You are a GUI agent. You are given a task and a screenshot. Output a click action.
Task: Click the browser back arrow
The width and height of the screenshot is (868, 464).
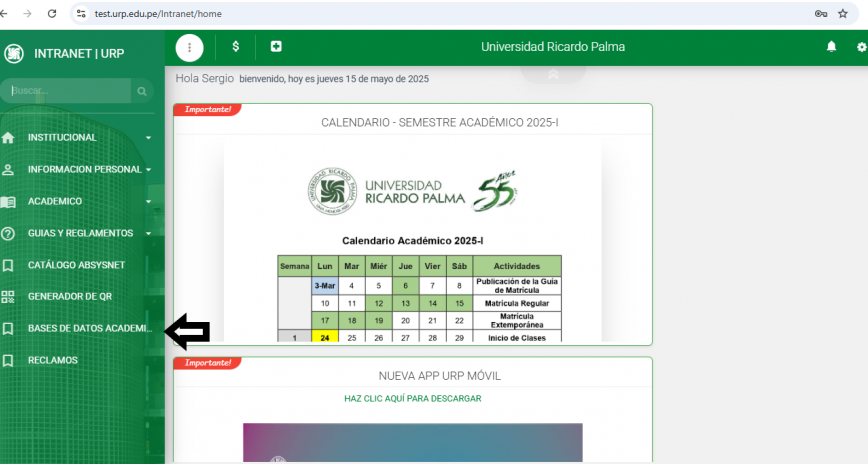tap(3, 13)
